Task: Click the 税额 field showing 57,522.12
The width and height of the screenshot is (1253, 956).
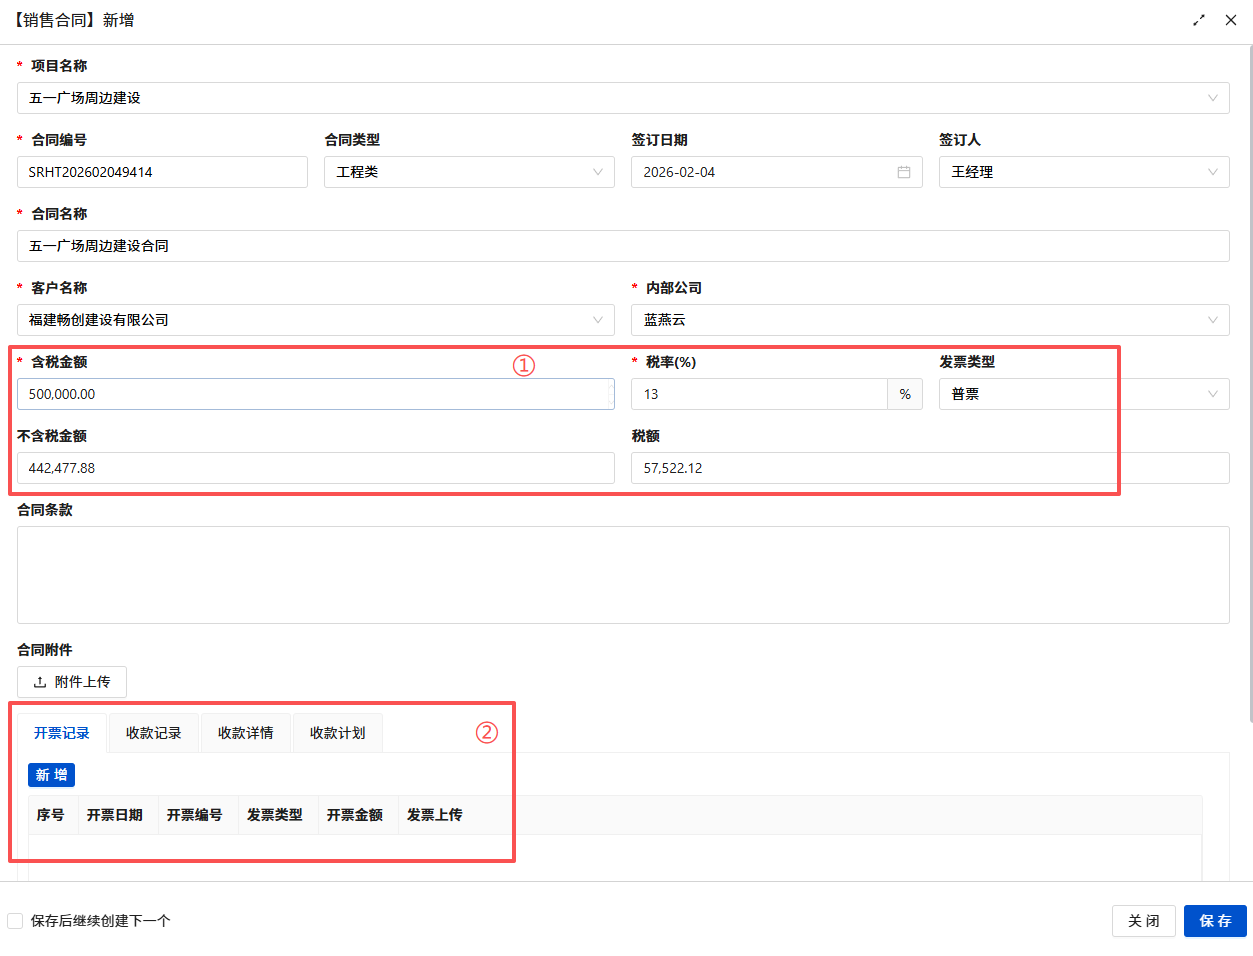Action: pos(930,468)
